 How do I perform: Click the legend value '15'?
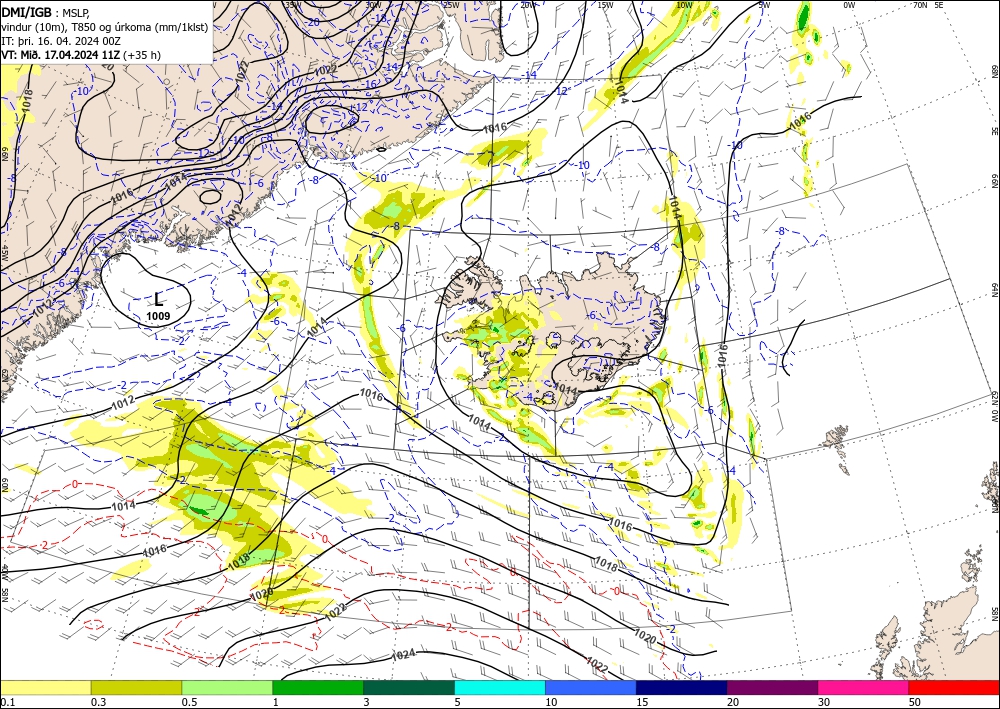point(642,702)
